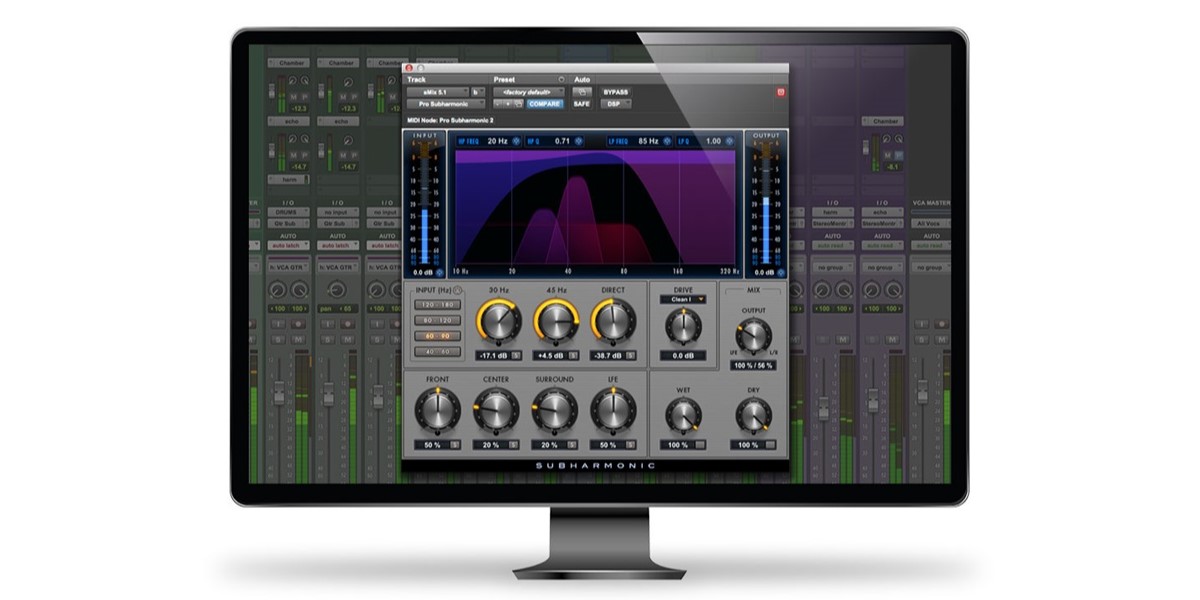The width and height of the screenshot is (1200, 600).
Task: Open the Preset settings menu circle icon
Action: [561, 79]
